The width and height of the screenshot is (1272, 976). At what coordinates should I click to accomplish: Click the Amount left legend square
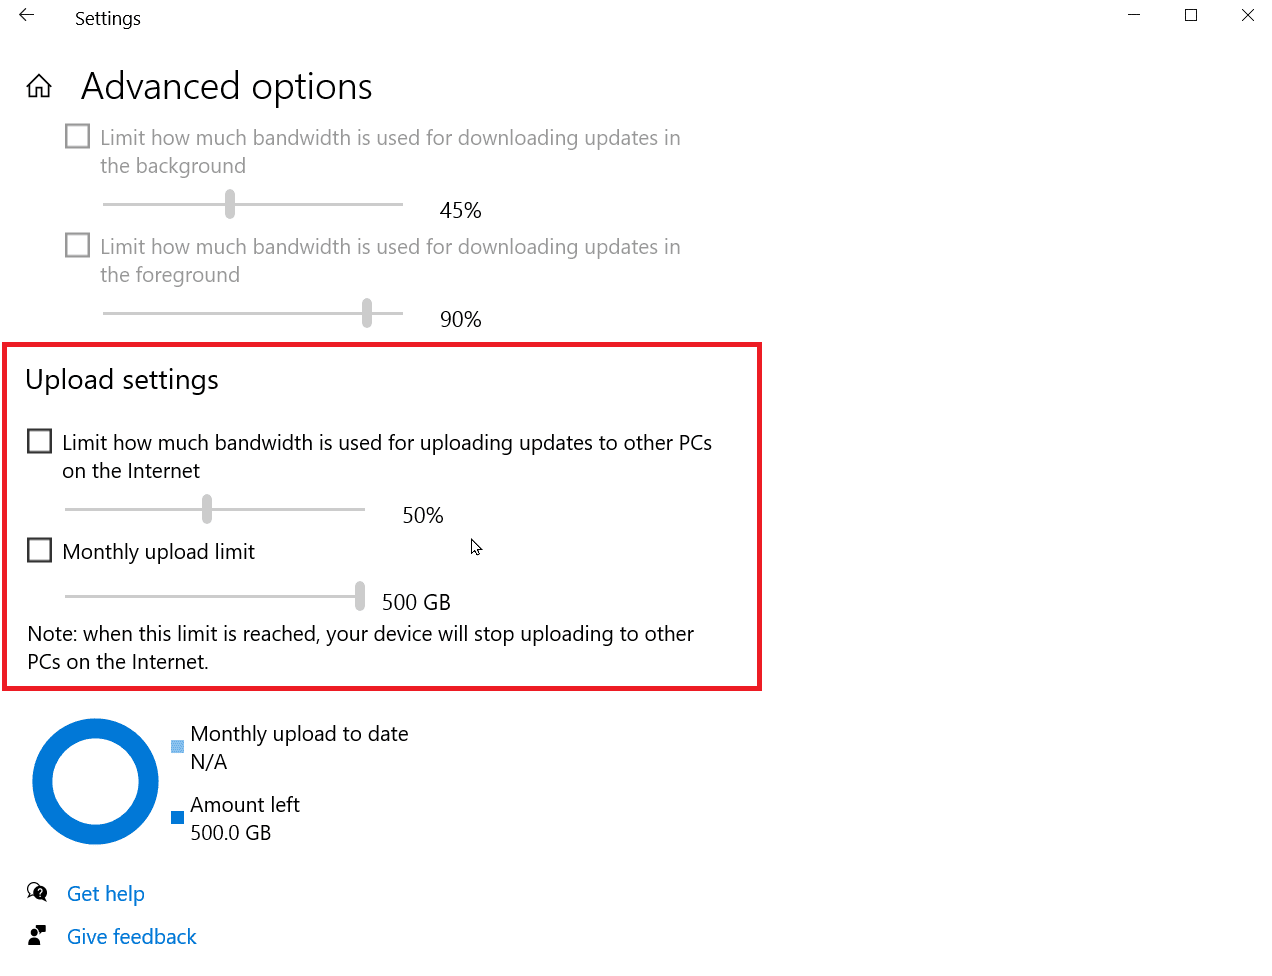pos(177,818)
